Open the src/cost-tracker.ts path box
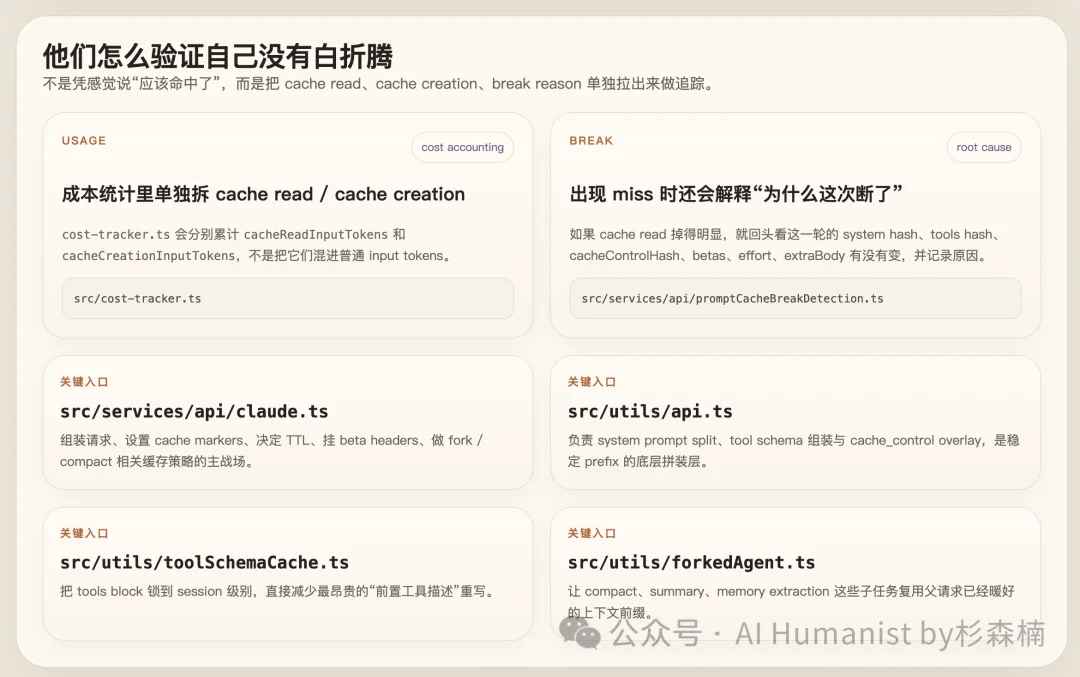This screenshot has height=677, width=1080. coord(287,298)
